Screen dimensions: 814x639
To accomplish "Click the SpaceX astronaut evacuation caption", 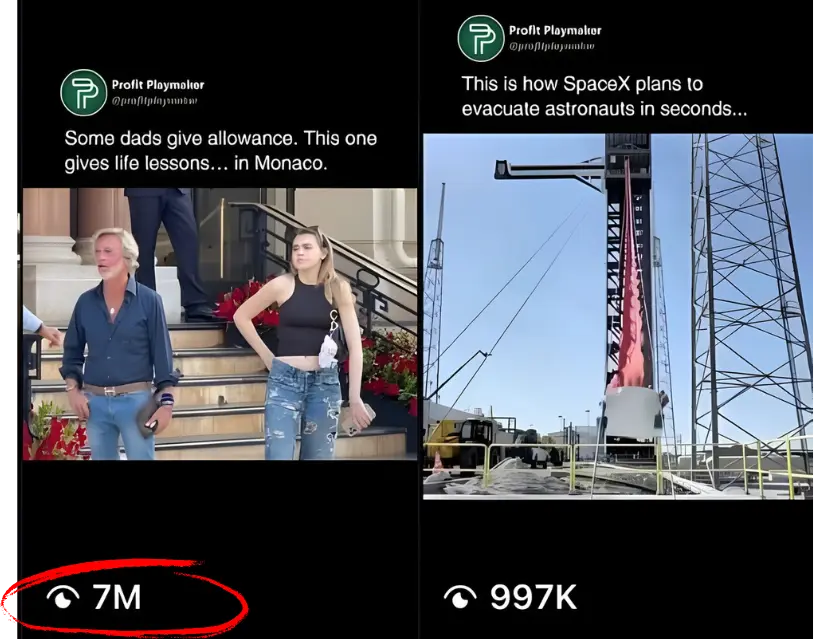I will point(604,96).
